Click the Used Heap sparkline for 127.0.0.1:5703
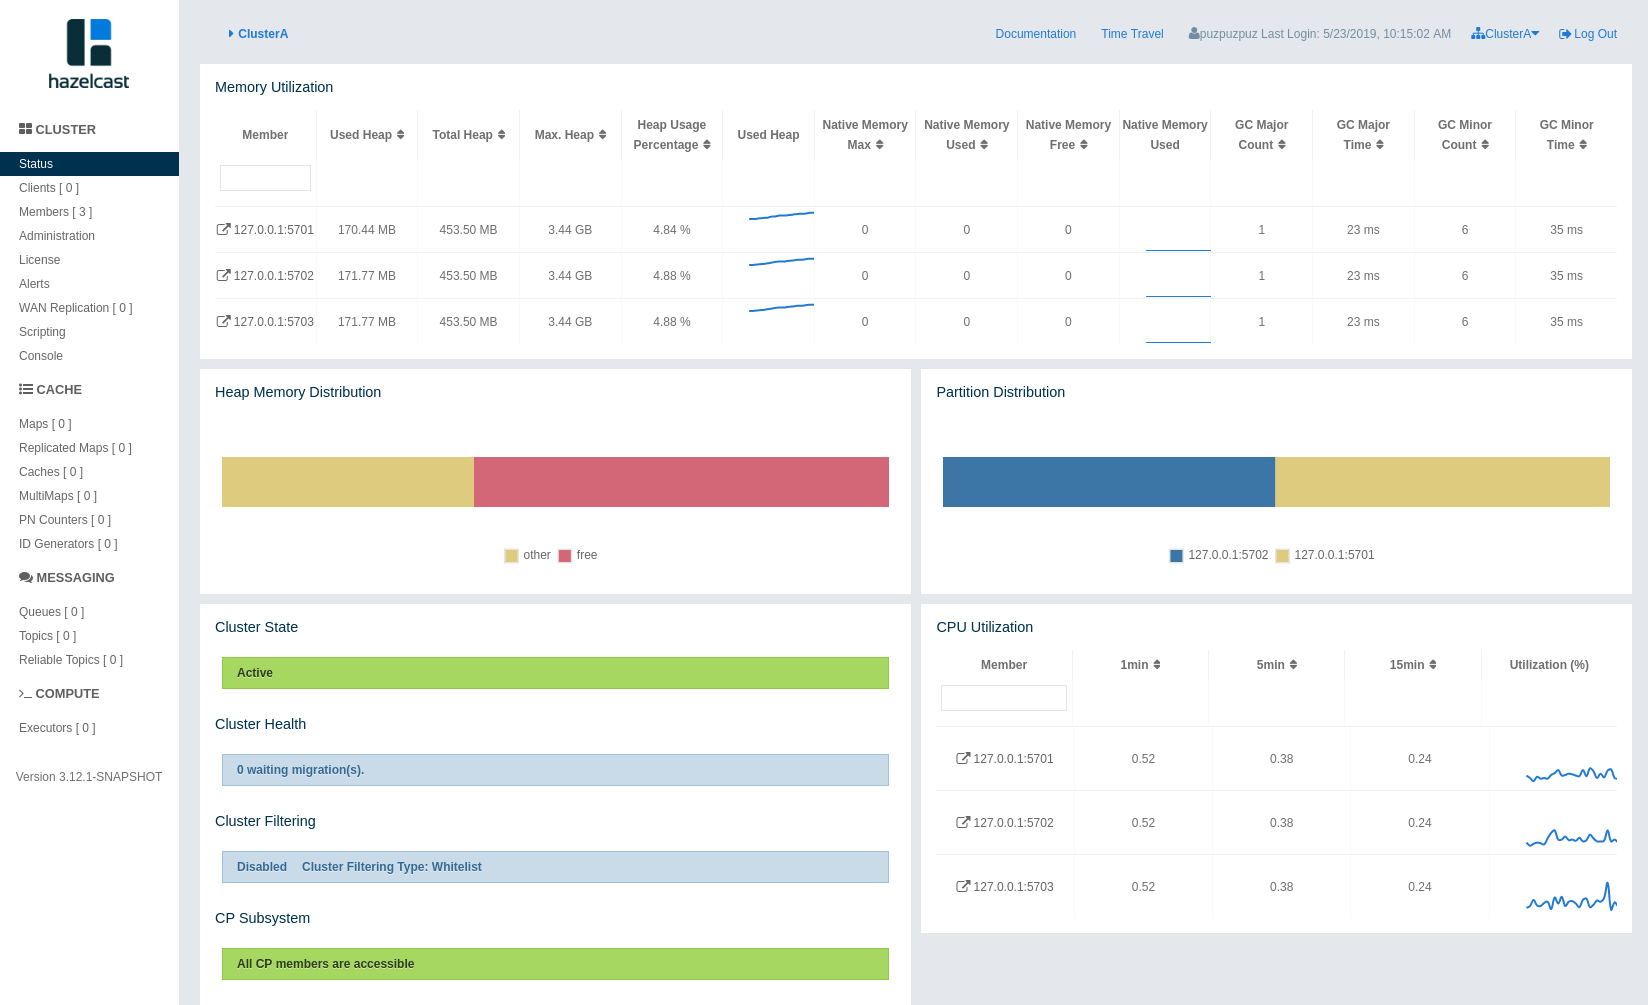This screenshot has width=1648, height=1005. click(x=781, y=308)
